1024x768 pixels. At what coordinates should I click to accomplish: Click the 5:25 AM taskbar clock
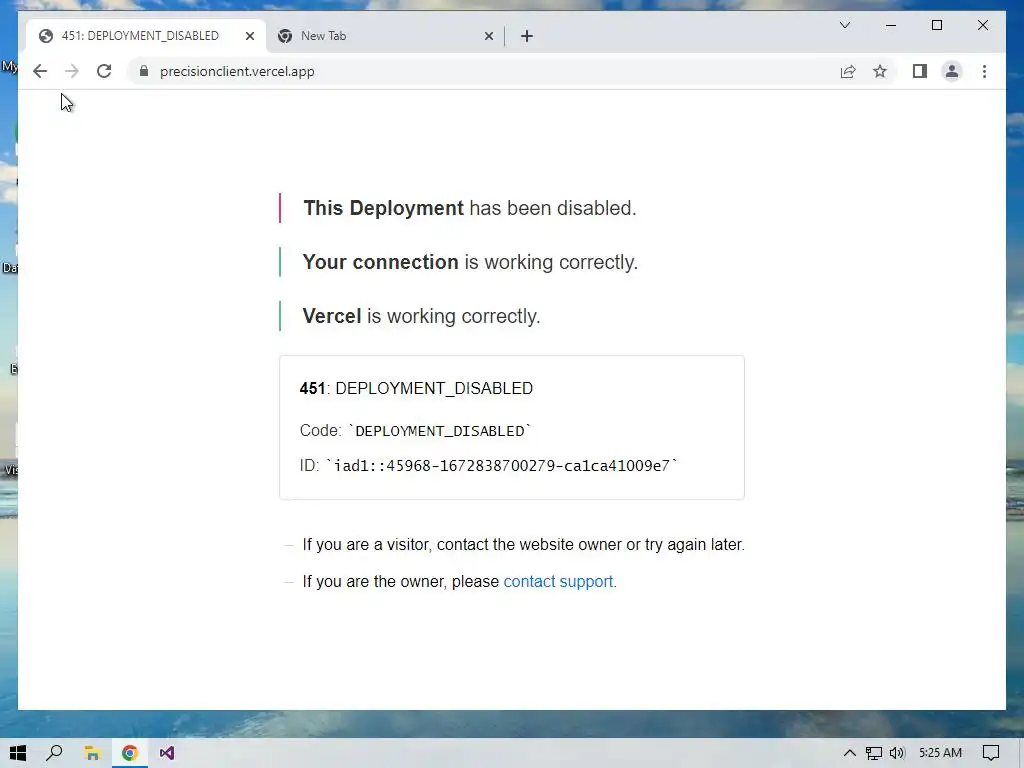940,753
